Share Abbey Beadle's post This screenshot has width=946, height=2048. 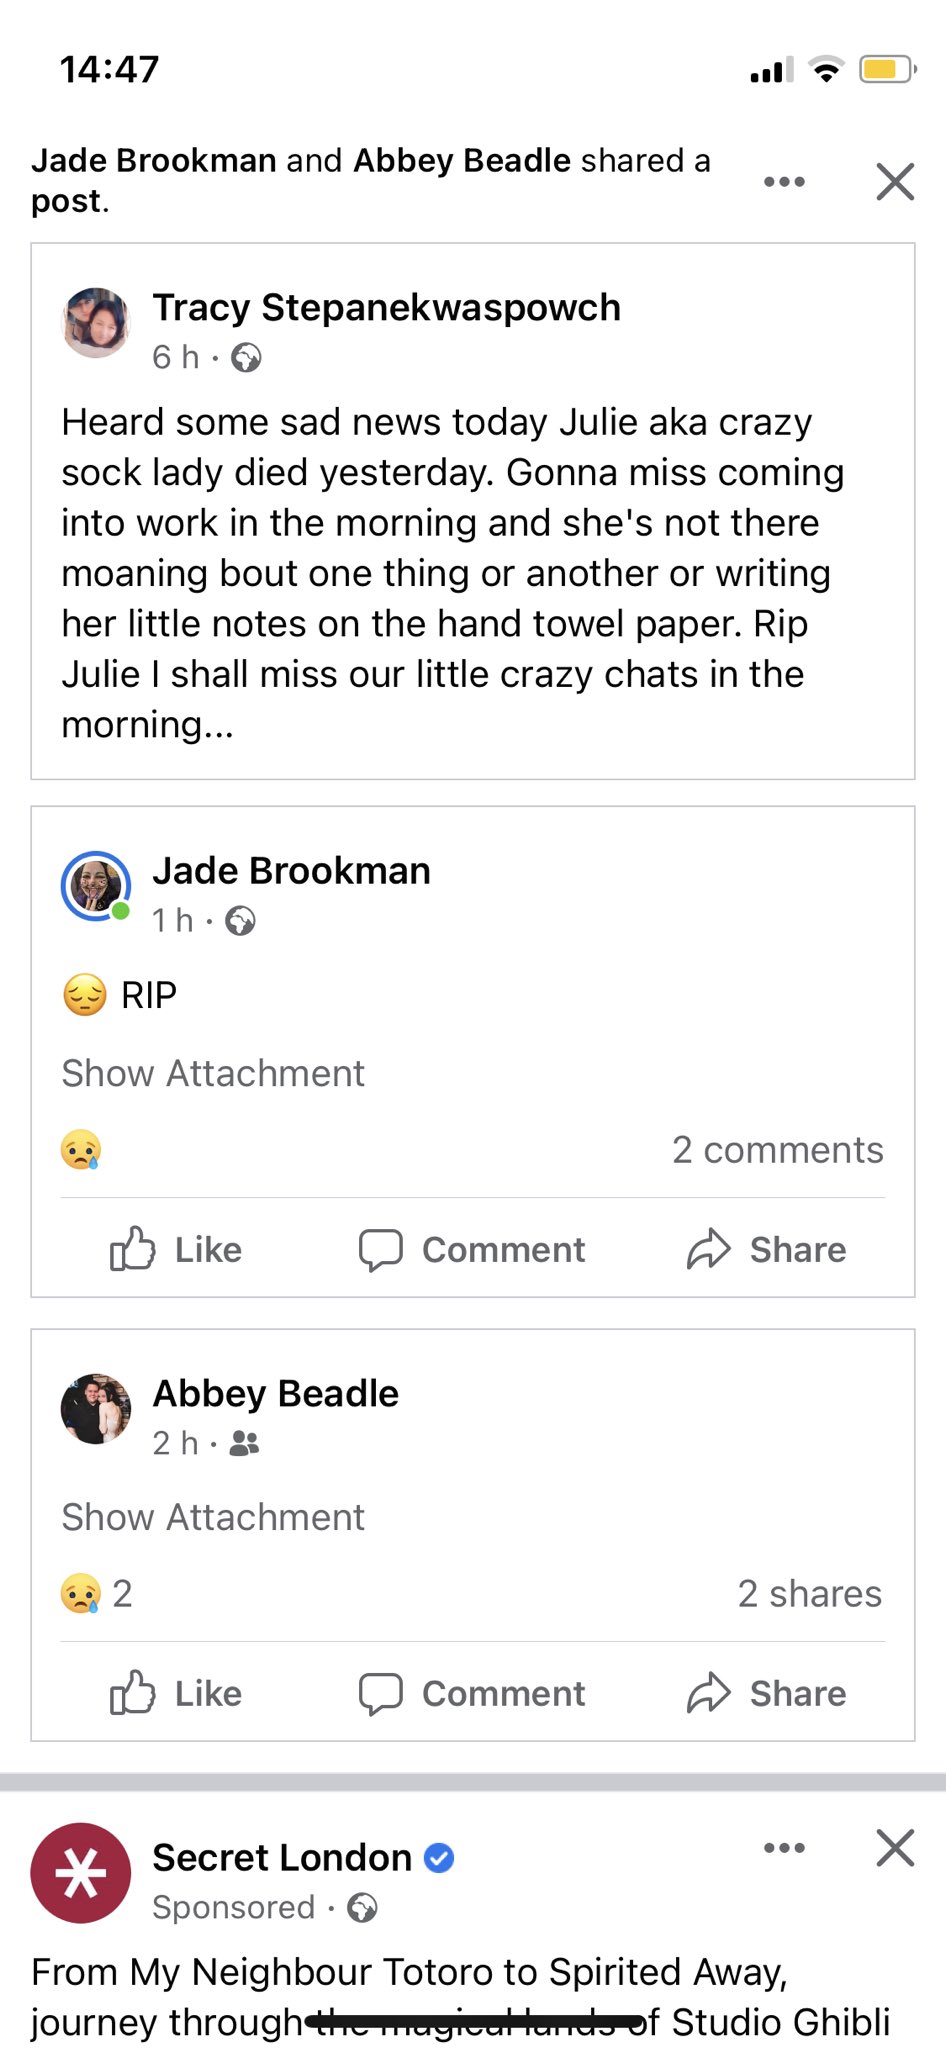[767, 1693]
